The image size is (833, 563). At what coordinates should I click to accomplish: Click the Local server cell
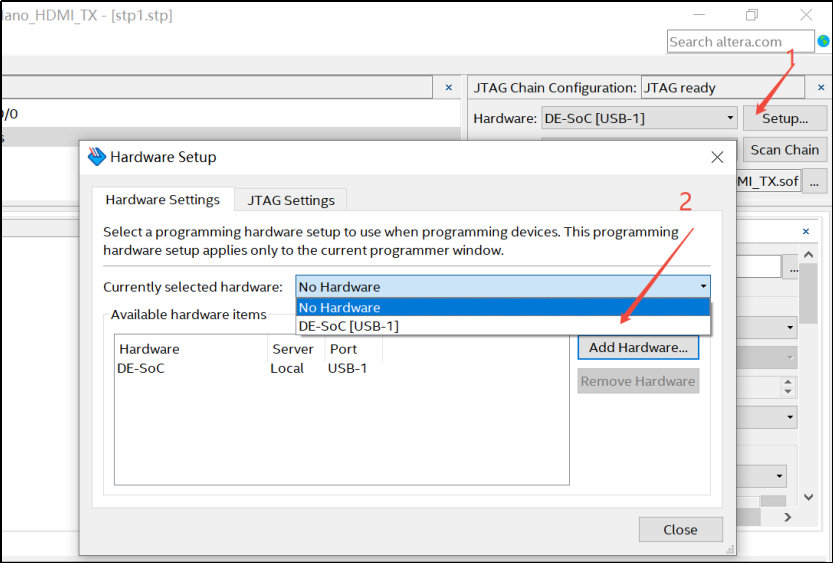[287, 369]
